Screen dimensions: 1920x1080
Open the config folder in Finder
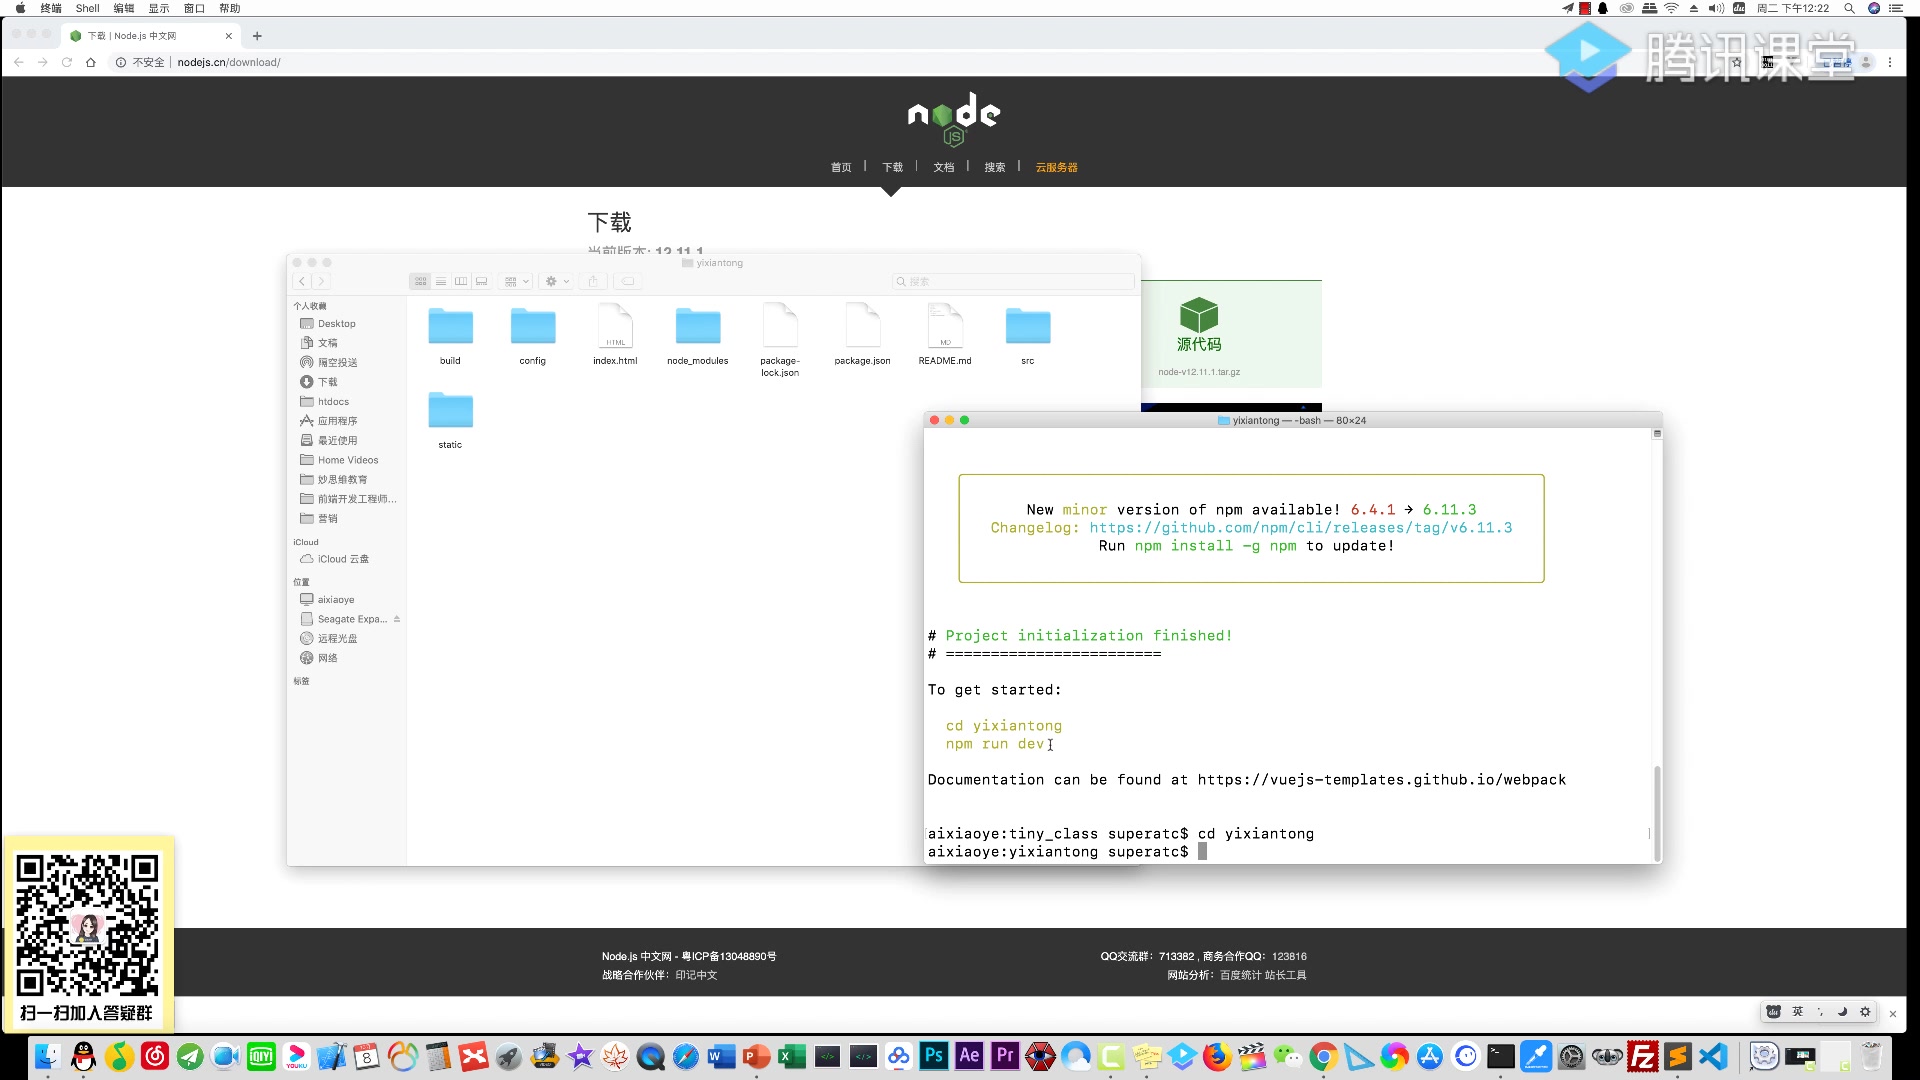(533, 327)
